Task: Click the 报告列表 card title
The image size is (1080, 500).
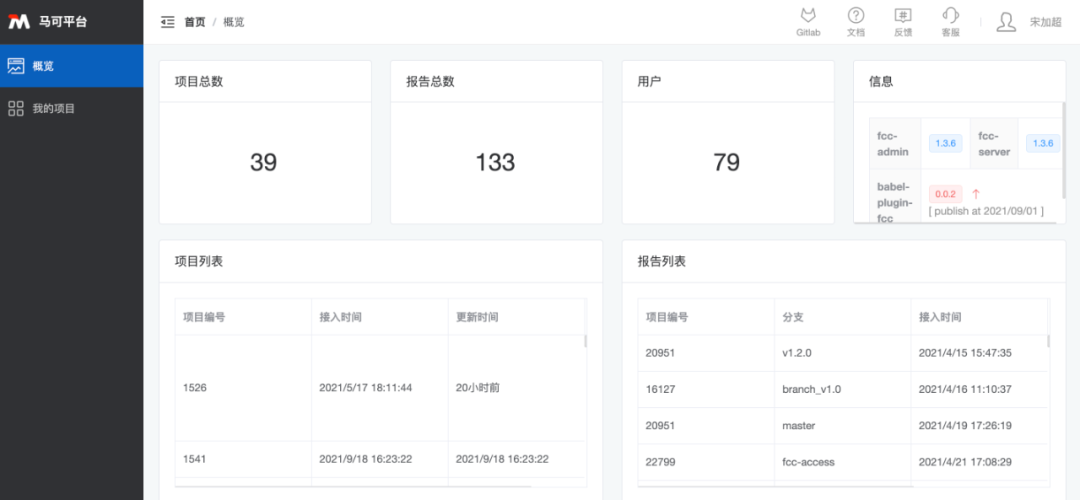Action: tap(661, 261)
